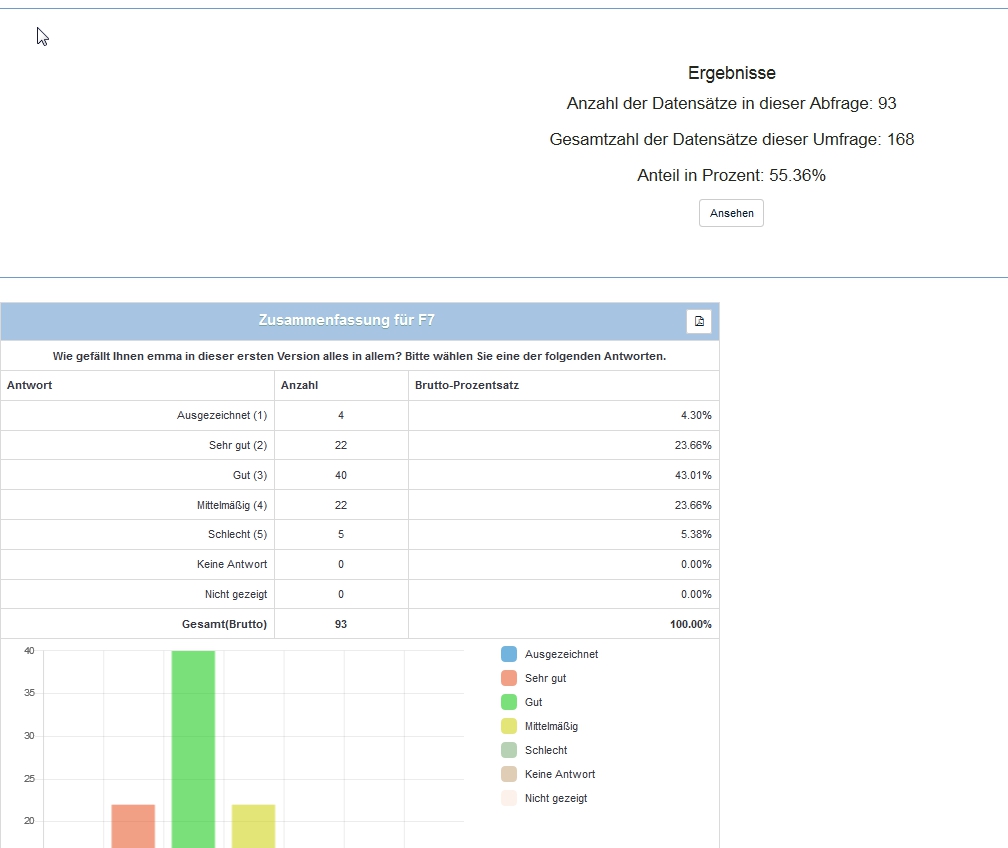The width and height of the screenshot is (1008, 848).
Task: Click the Anzahl column header
Action: point(299,385)
